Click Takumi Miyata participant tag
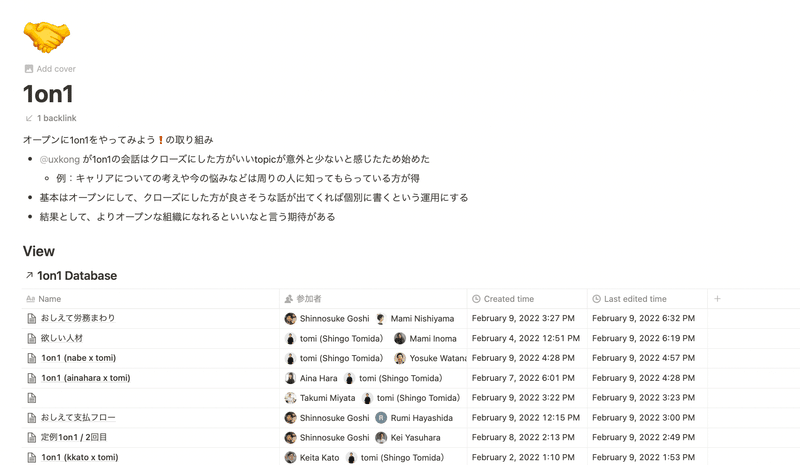The image size is (800, 465). 320,398
